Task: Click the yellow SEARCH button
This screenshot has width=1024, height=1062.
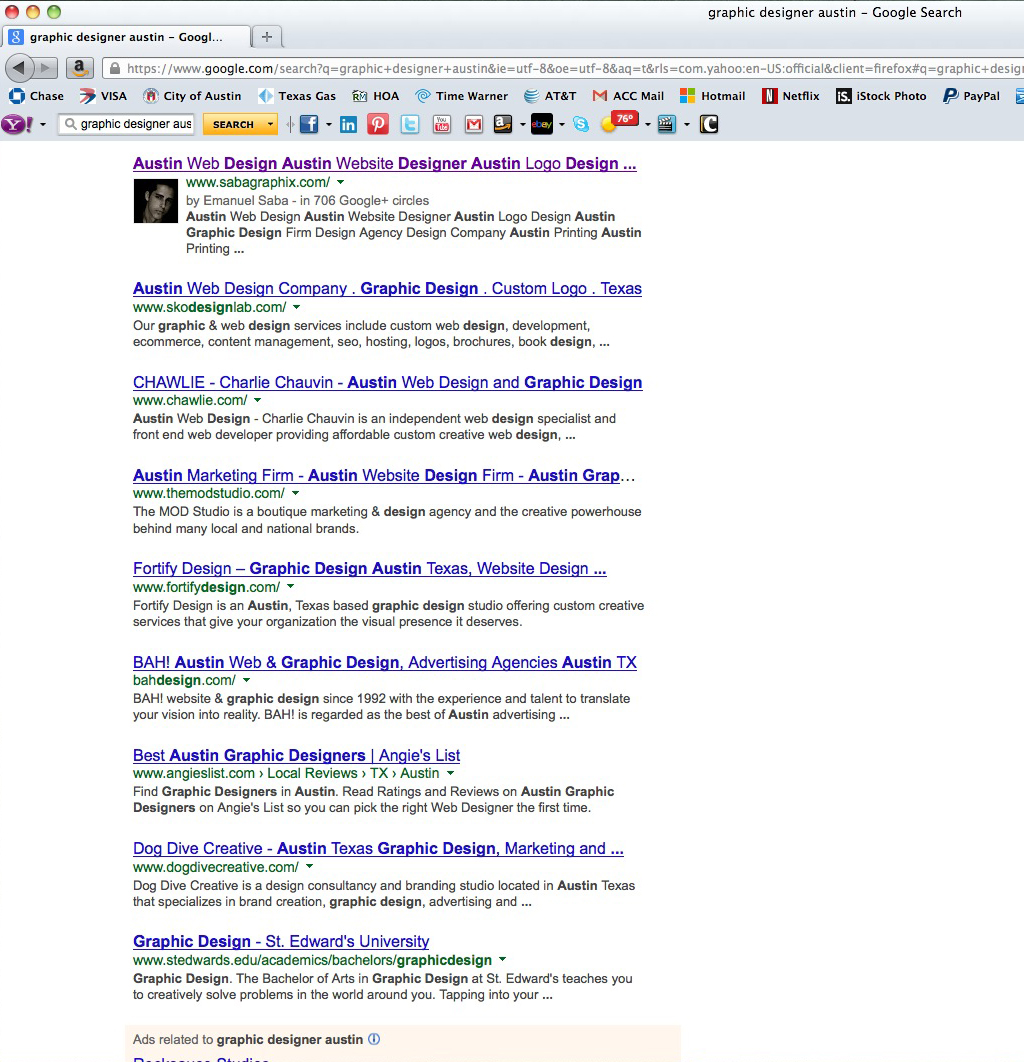Action: pos(234,125)
